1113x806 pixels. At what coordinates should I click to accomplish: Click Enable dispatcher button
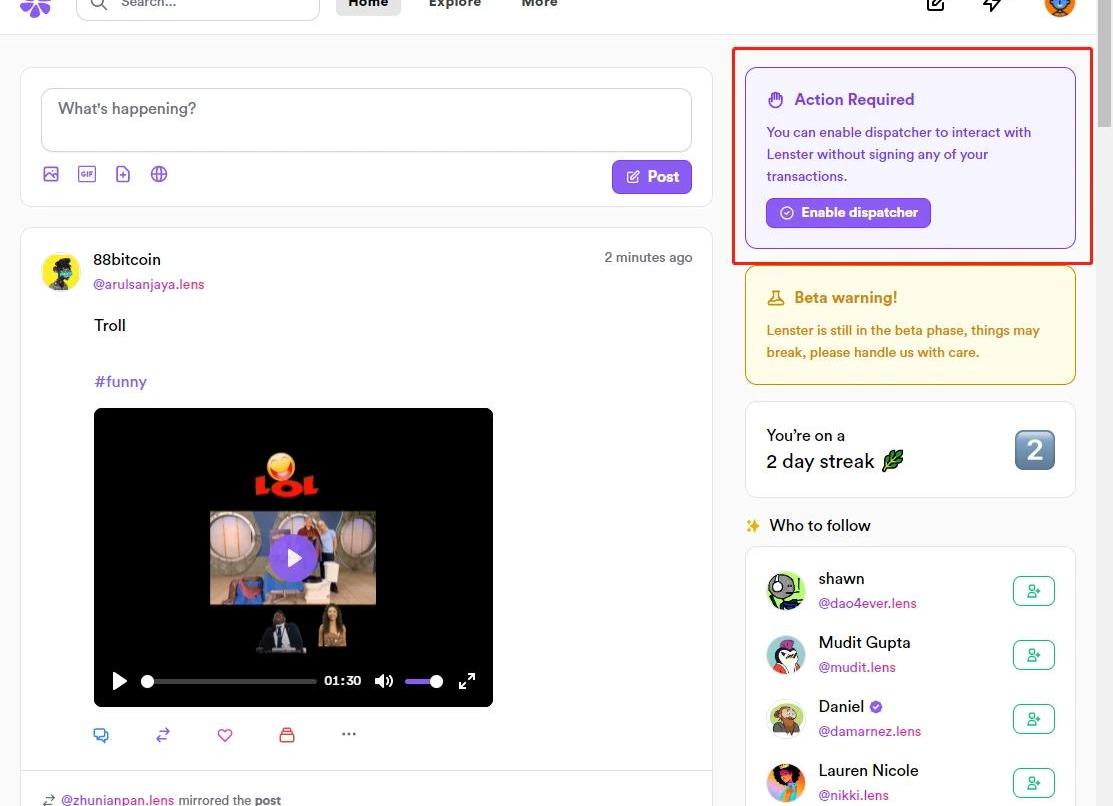coord(848,213)
